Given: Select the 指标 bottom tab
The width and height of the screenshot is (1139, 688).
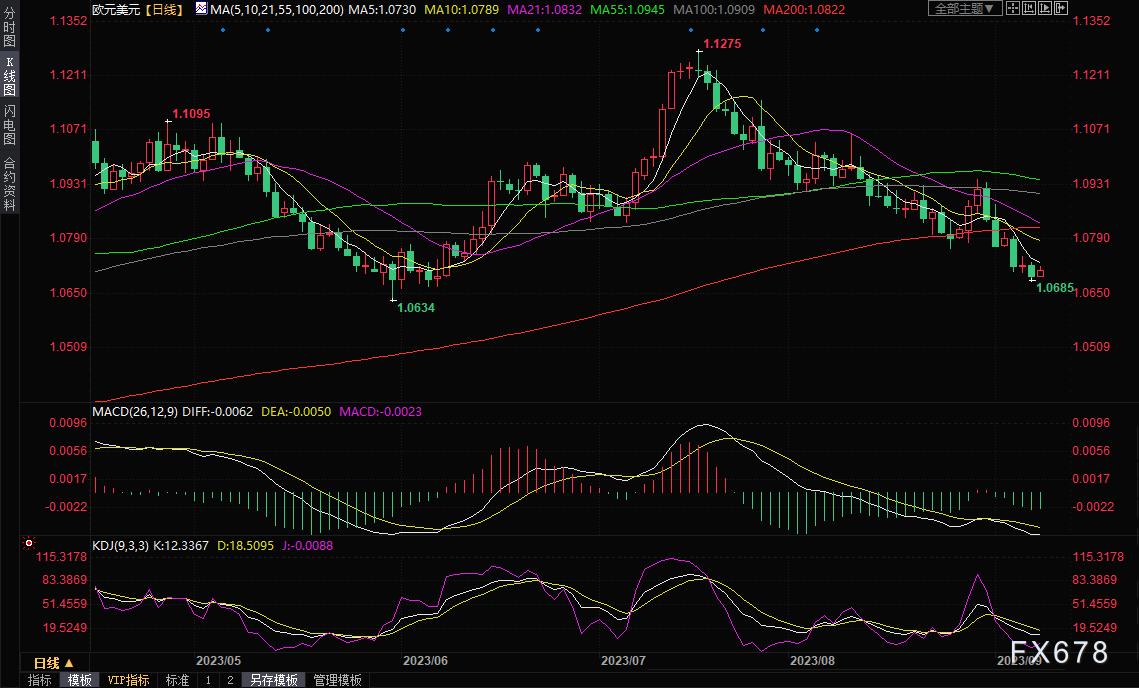Looking at the screenshot, I should (x=40, y=680).
